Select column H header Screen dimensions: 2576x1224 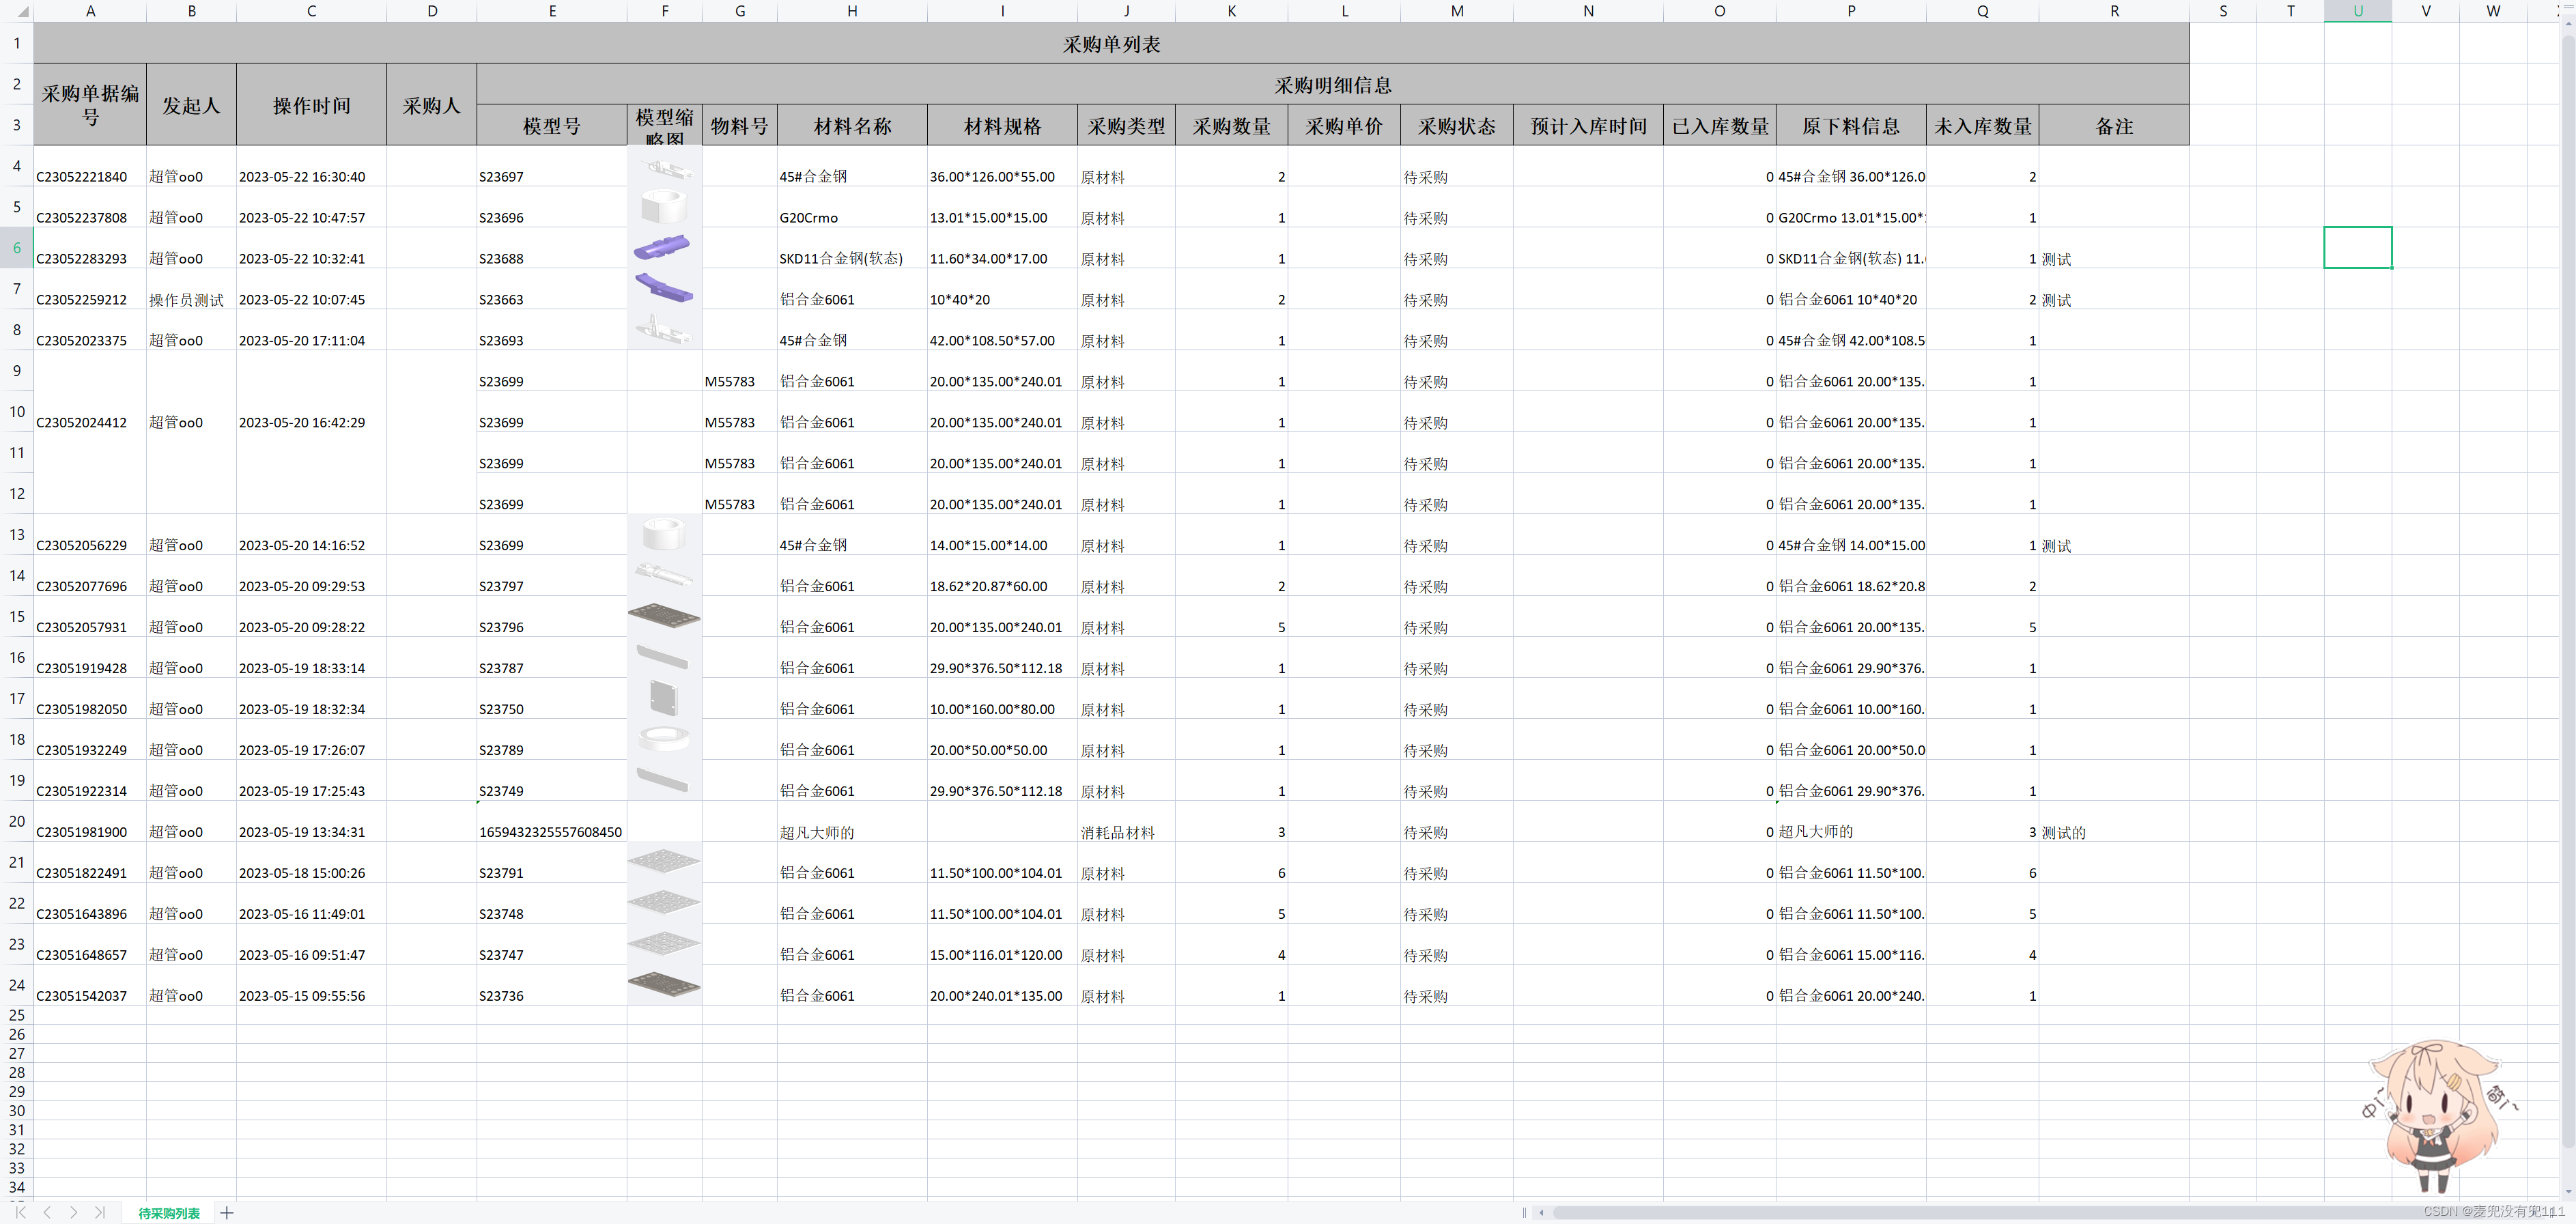(852, 11)
